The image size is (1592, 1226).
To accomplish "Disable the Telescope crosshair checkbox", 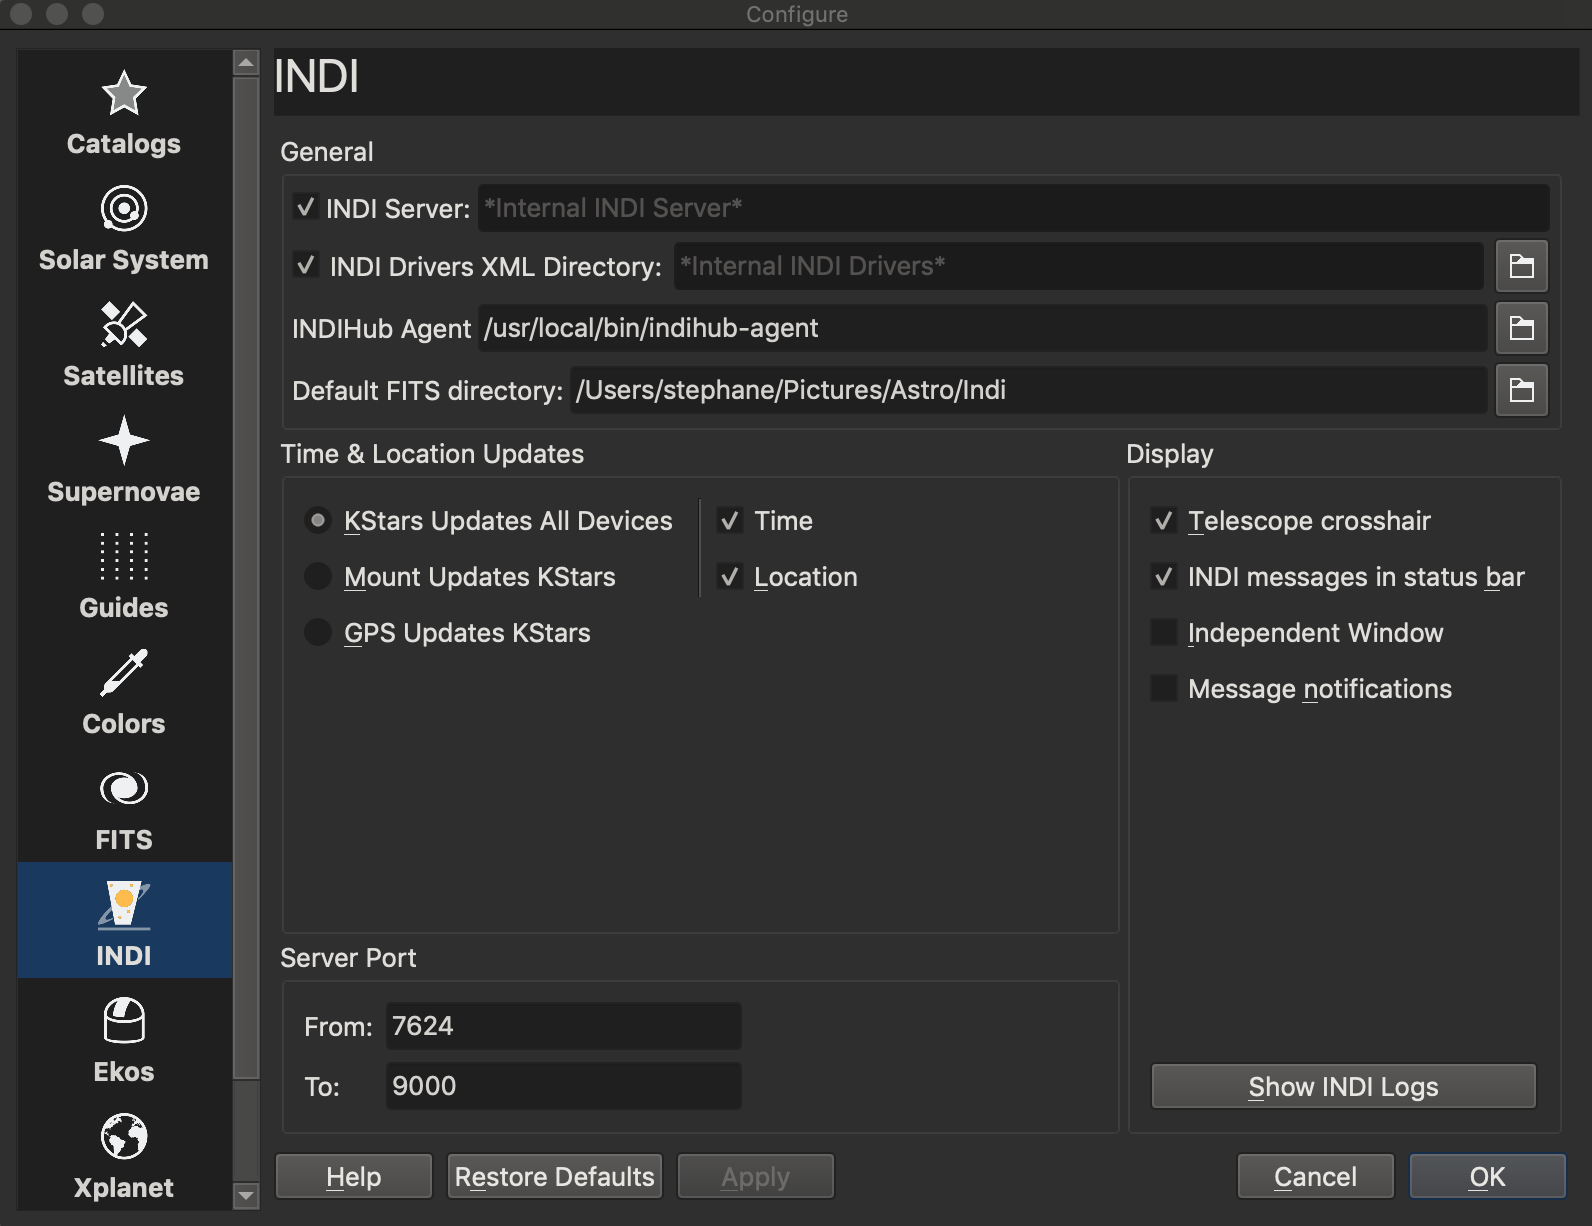I will pyautogui.click(x=1164, y=521).
